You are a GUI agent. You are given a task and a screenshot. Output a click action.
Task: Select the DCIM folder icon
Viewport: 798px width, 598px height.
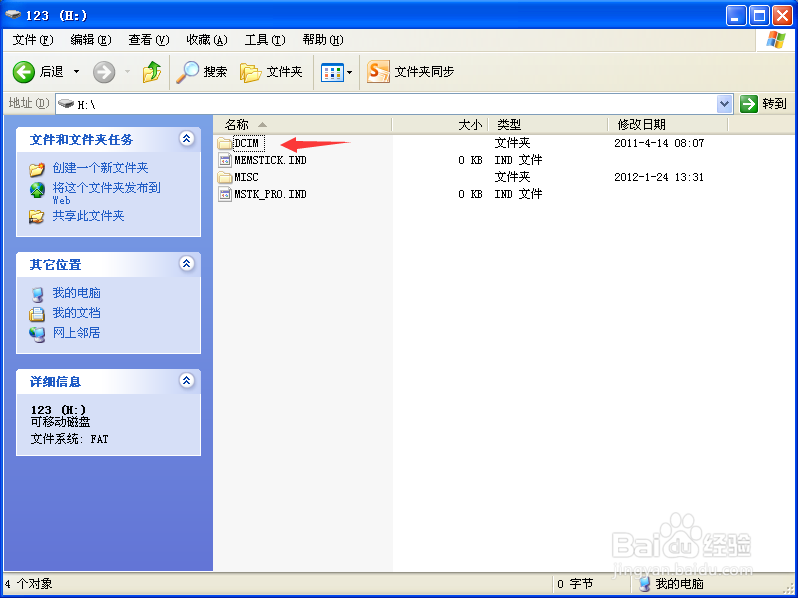(x=224, y=144)
